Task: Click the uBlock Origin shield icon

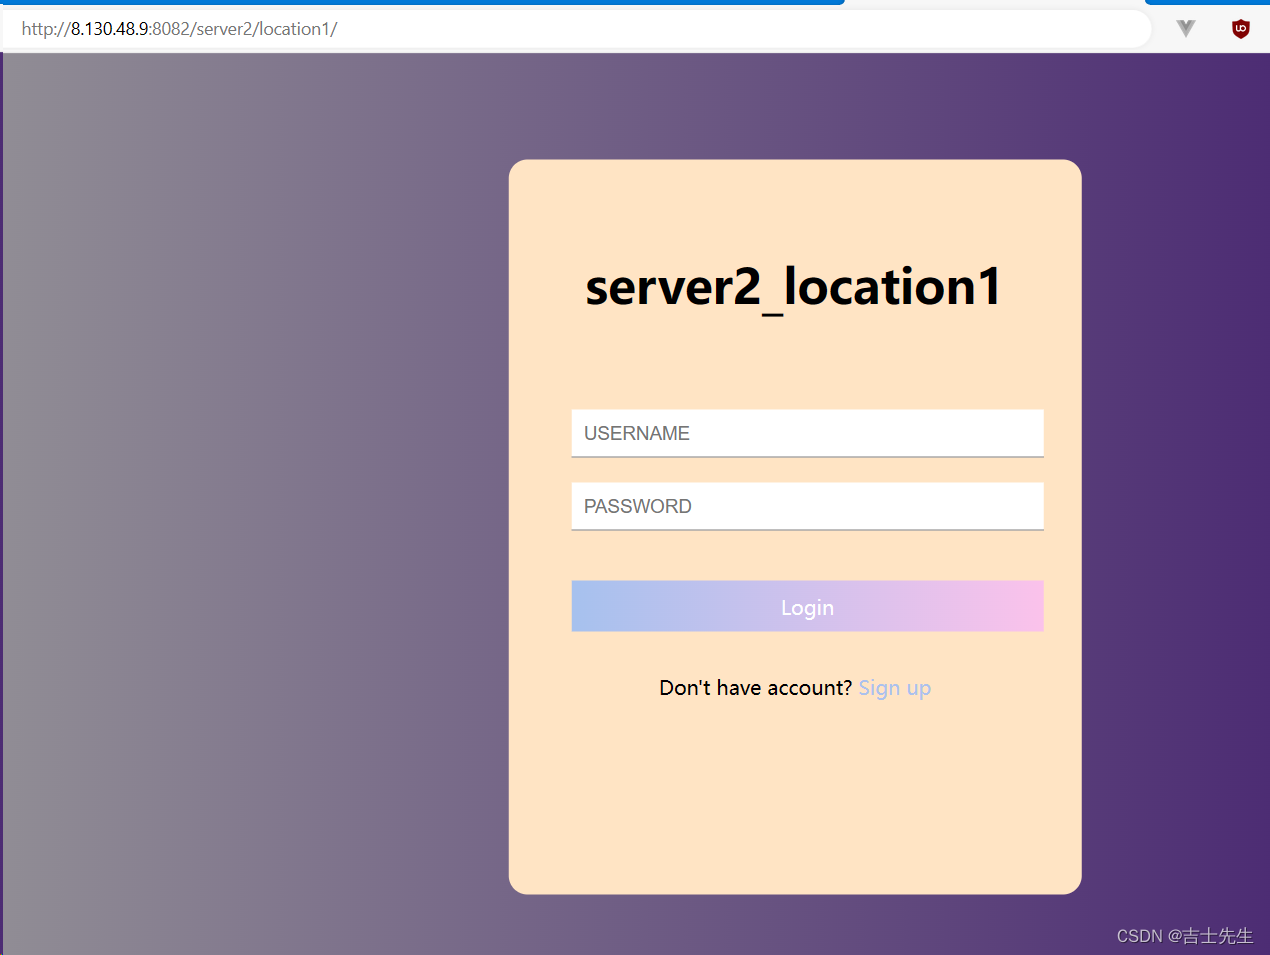Action: coord(1240,29)
